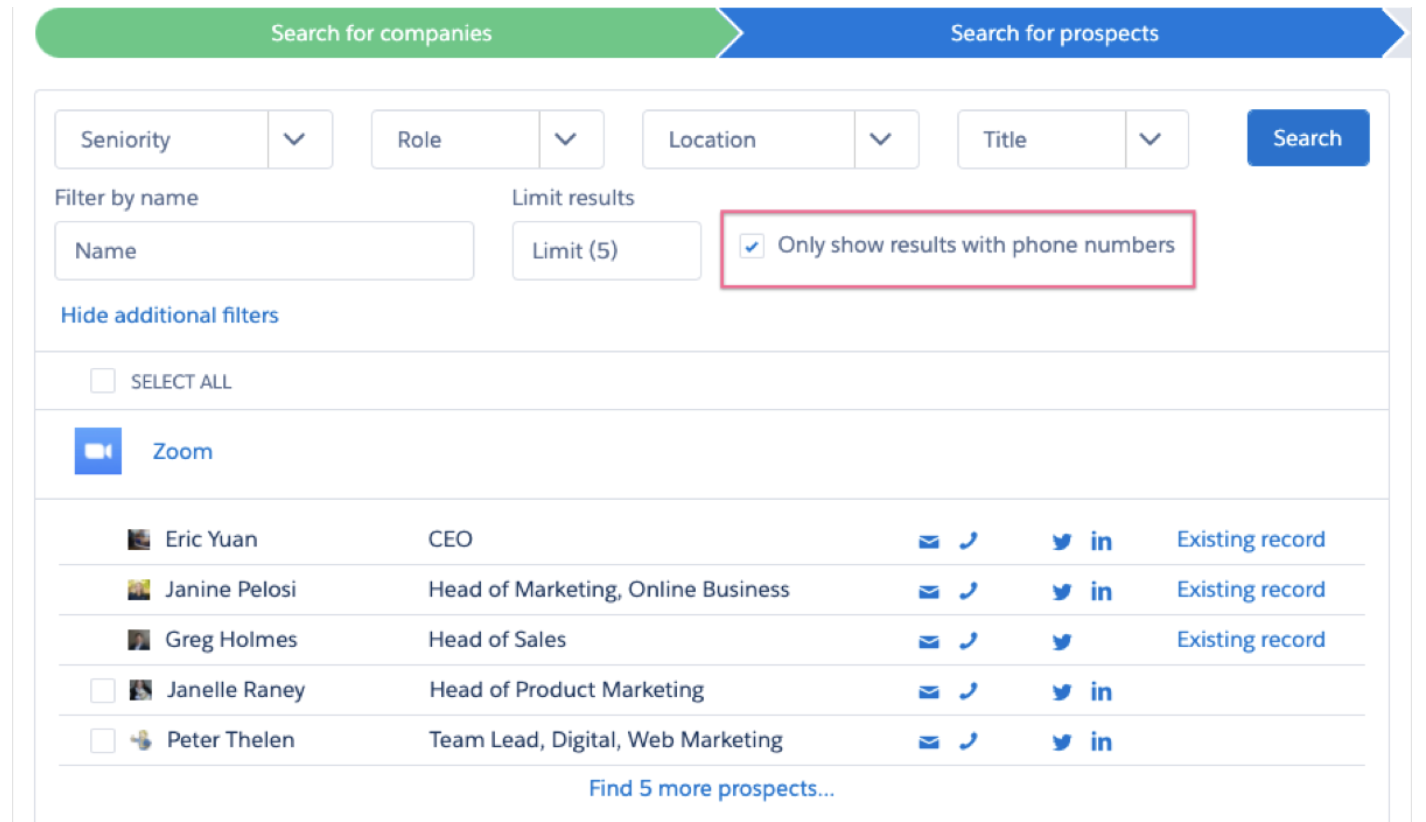Go to Search for prospects step
This screenshot has width=1426, height=822.
click(1054, 33)
